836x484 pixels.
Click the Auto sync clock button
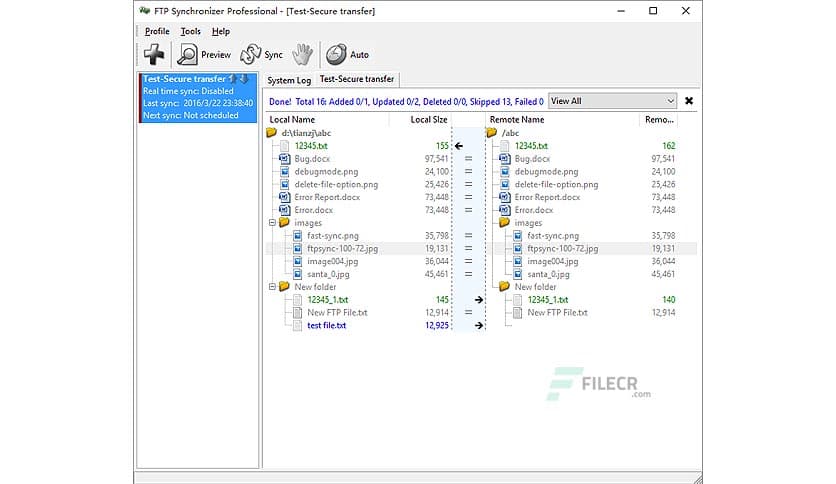coord(348,54)
